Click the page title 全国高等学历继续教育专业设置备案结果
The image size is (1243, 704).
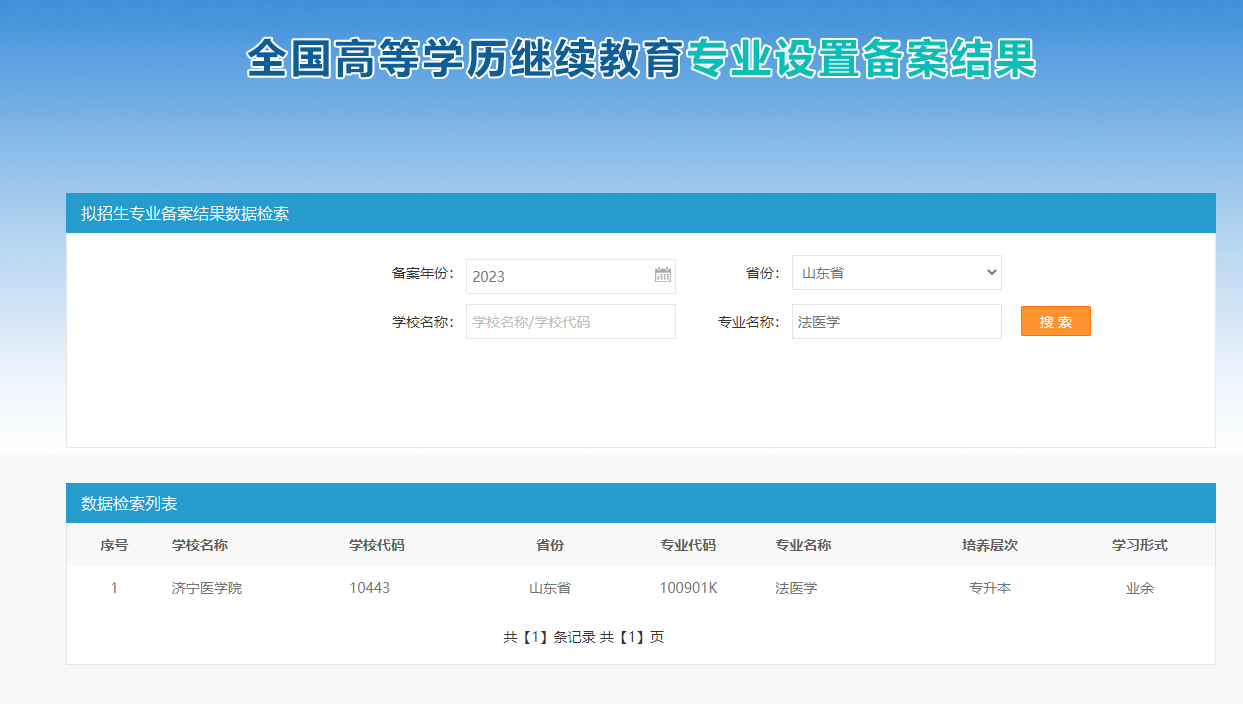pos(641,58)
